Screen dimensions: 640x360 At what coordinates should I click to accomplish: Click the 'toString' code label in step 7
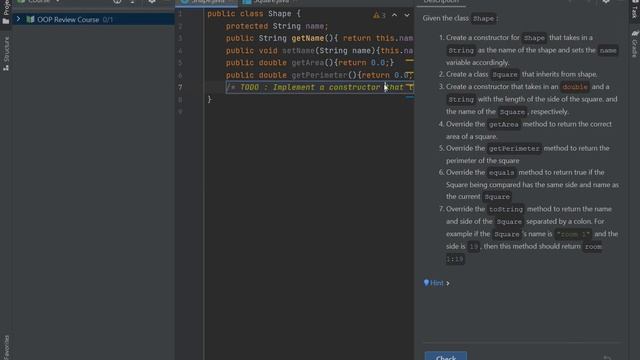coord(506,209)
